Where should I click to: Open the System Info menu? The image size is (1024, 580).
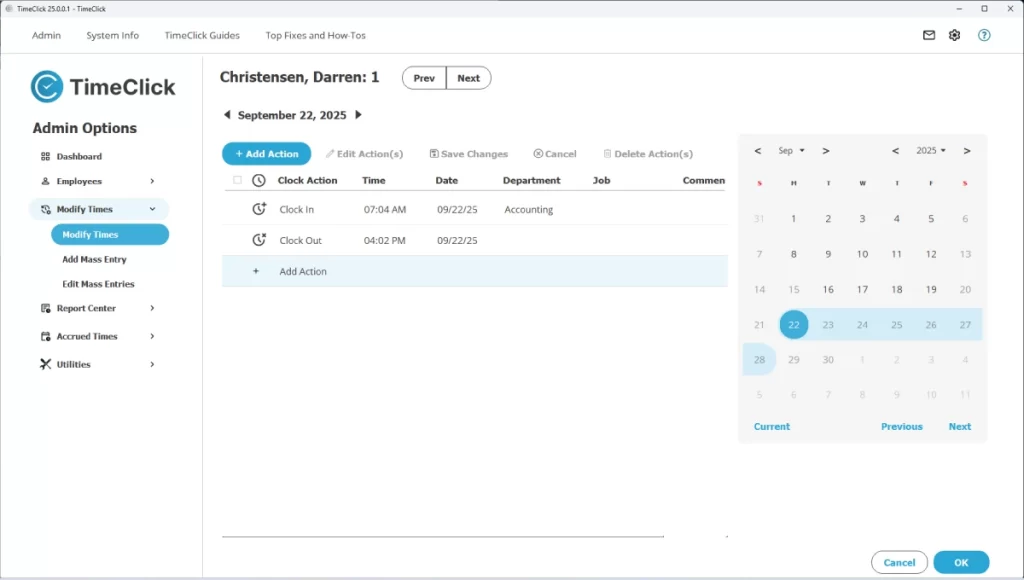click(x=112, y=34)
